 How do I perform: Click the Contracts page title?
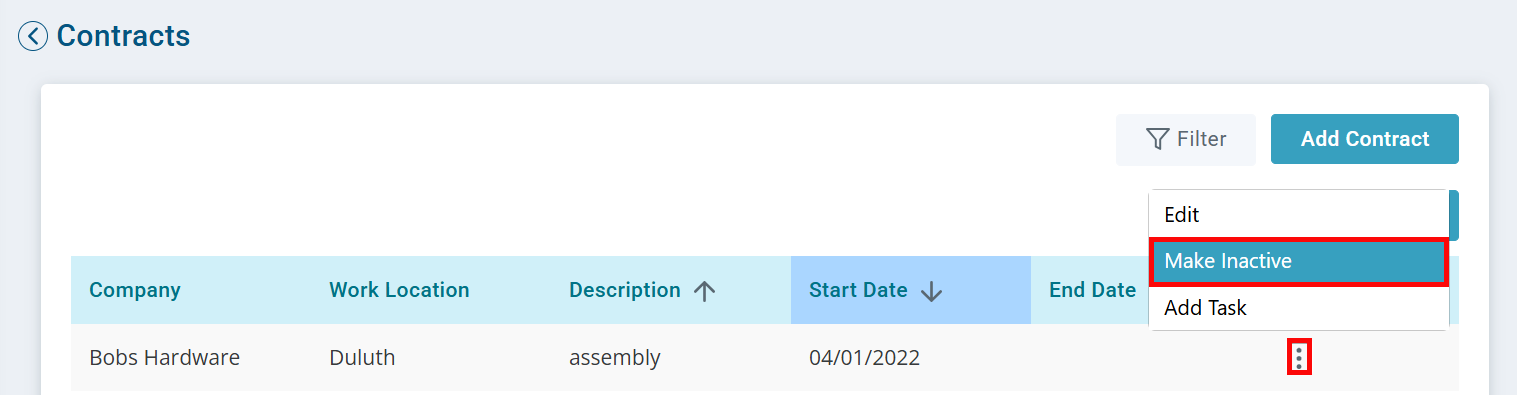123,36
